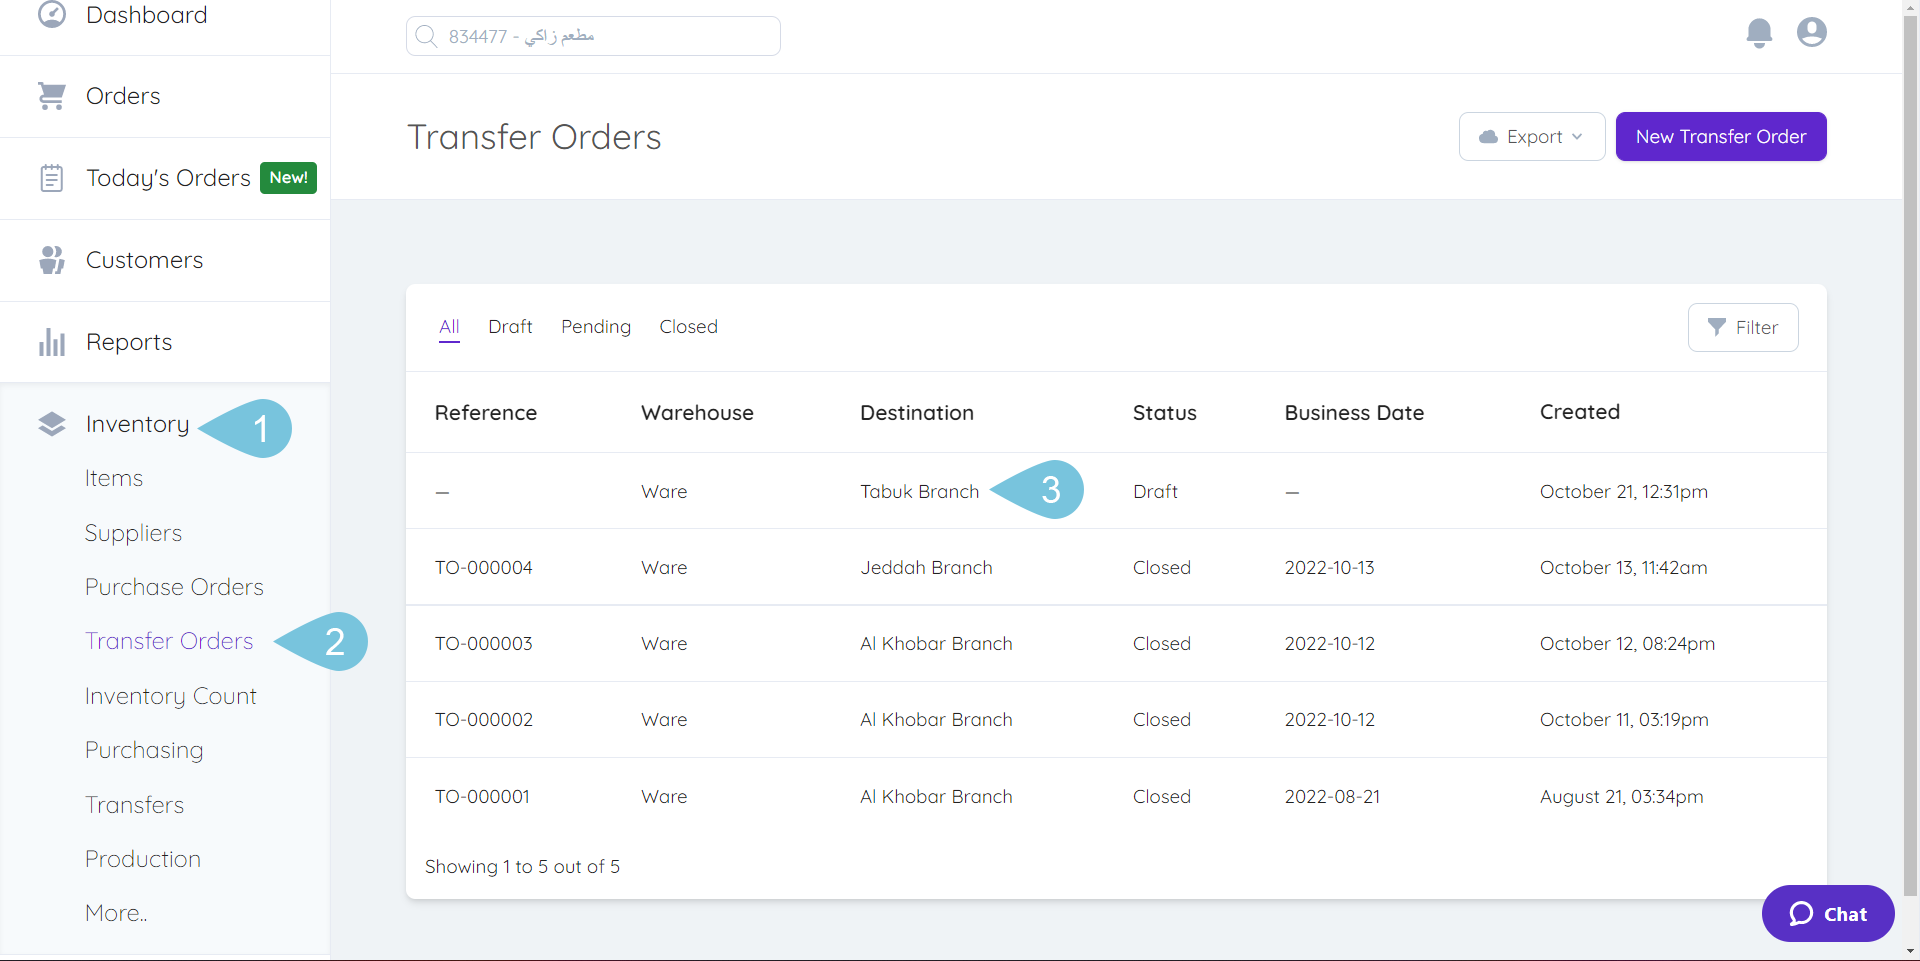Click the Inventory layers icon

click(52, 423)
